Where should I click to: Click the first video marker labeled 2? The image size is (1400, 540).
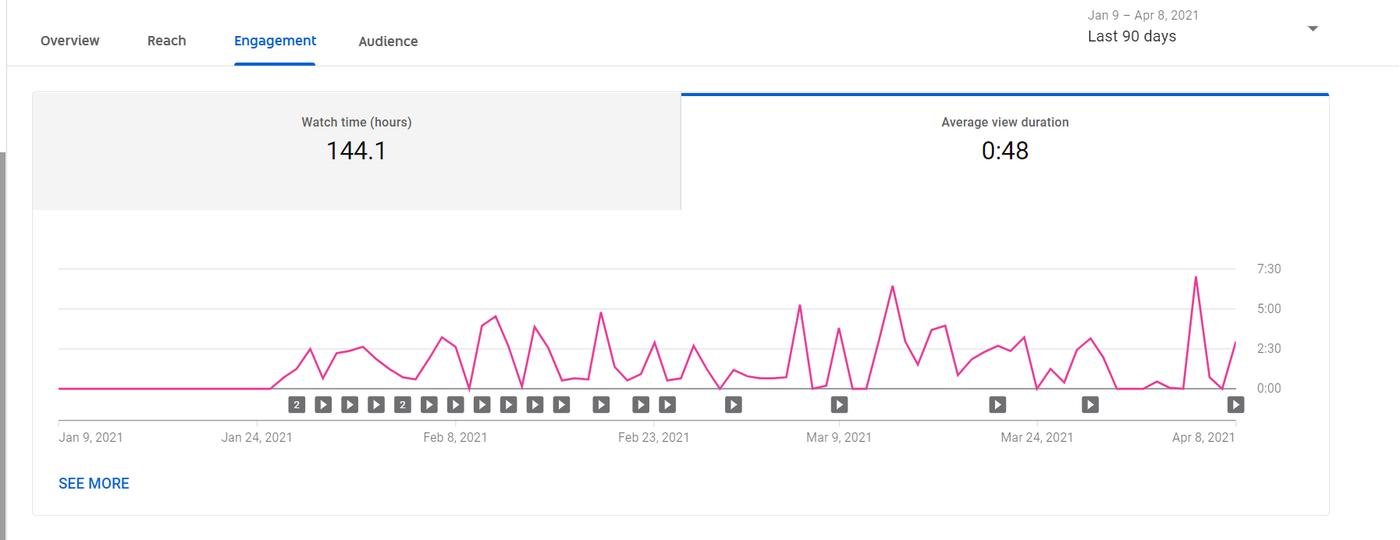[x=296, y=405]
